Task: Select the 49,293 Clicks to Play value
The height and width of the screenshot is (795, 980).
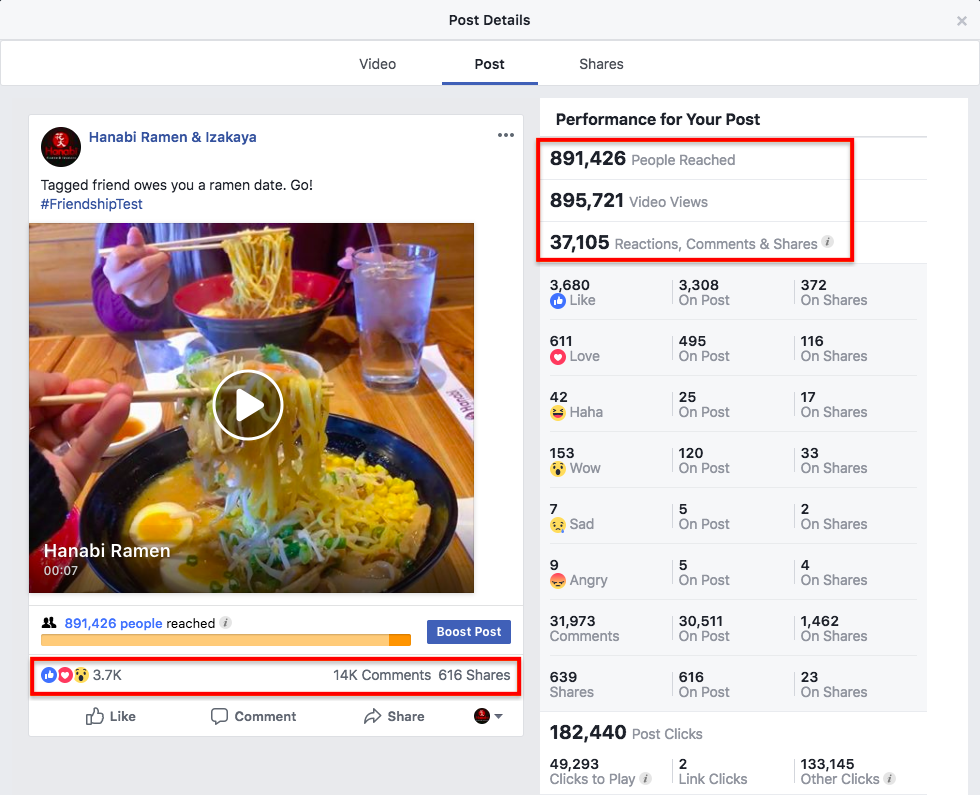Action: coord(574,764)
